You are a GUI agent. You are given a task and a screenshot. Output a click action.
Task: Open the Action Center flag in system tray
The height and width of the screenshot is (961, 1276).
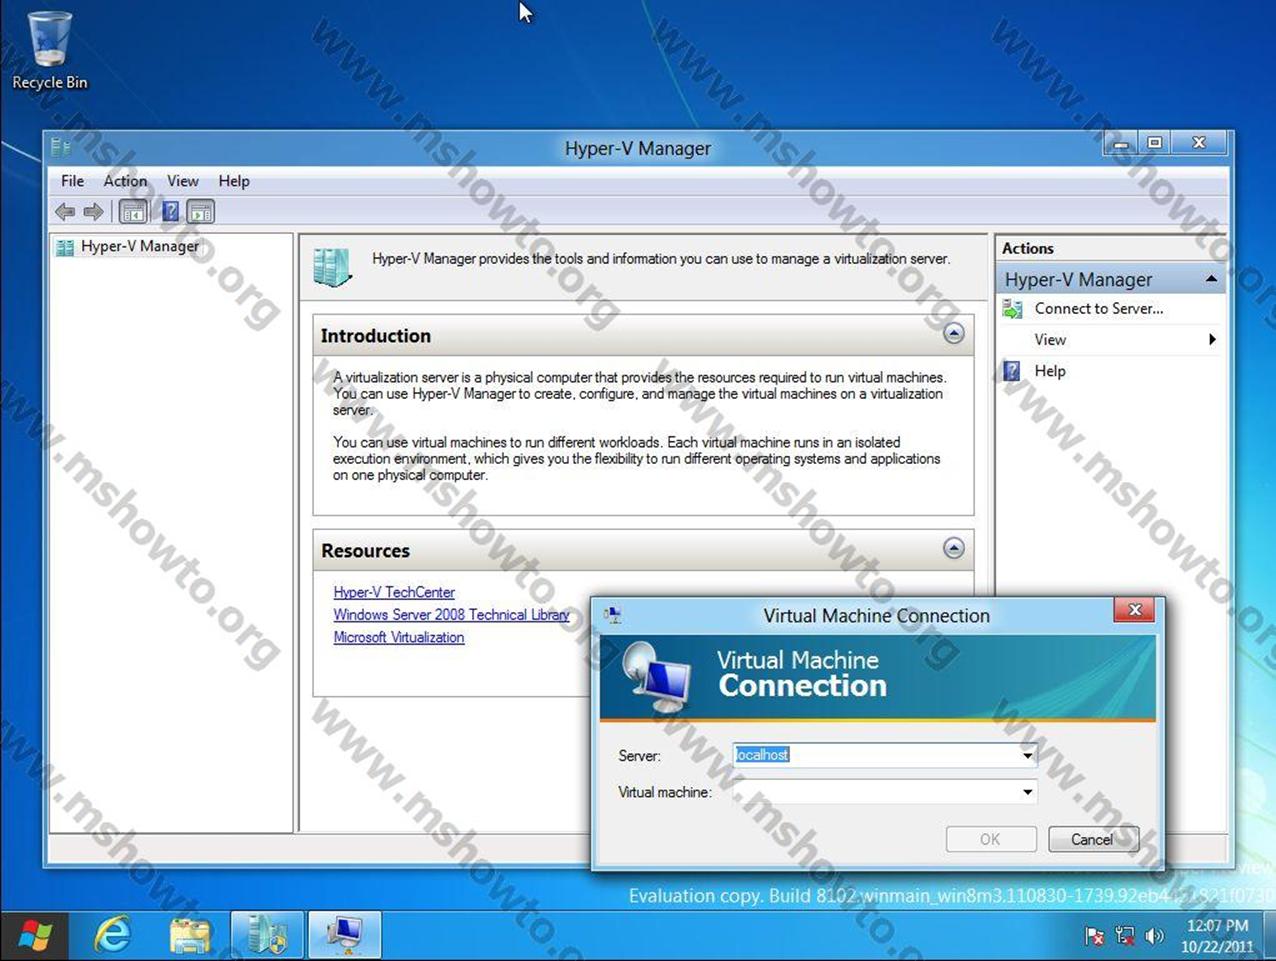tap(1095, 936)
